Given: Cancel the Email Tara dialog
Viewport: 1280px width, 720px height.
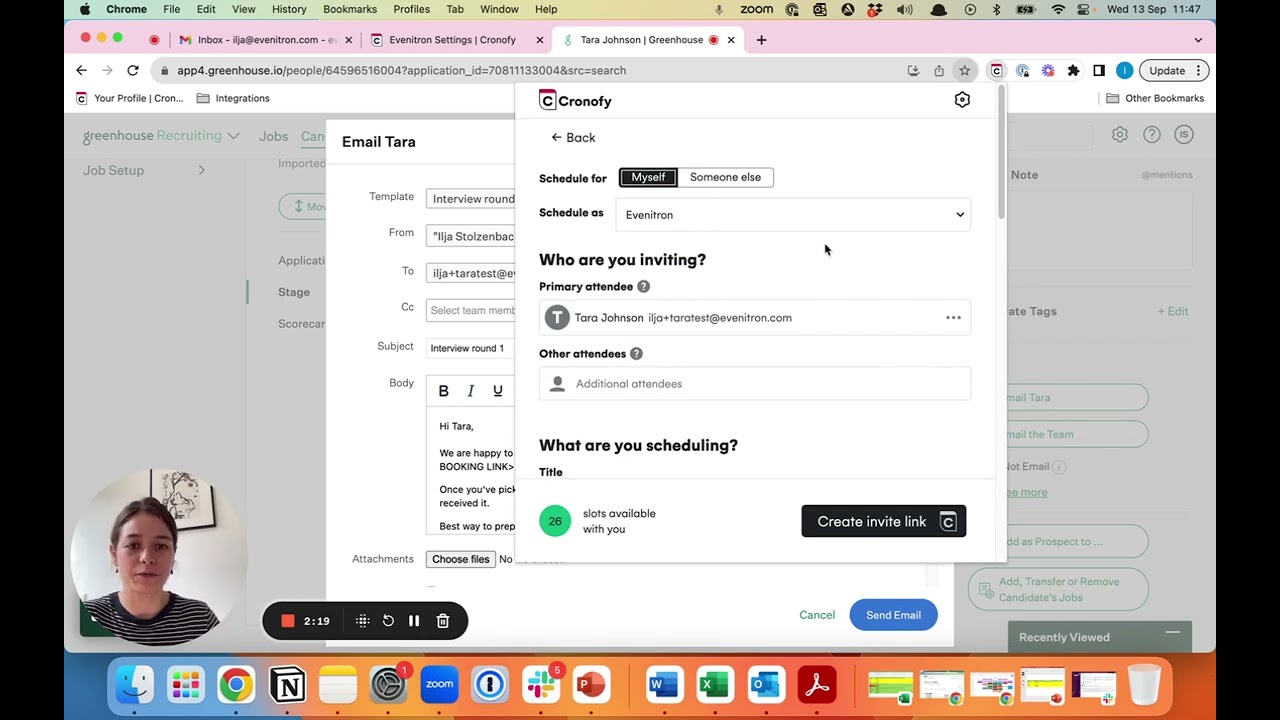Looking at the screenshot, I should (x=817, y=615).
